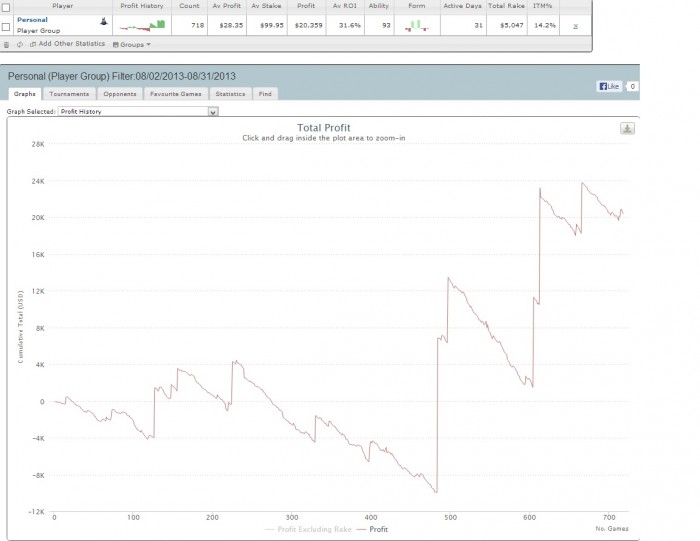Sort by Profit column header
Viewport: 700px width, 541px height.
(x=306, y=6)
